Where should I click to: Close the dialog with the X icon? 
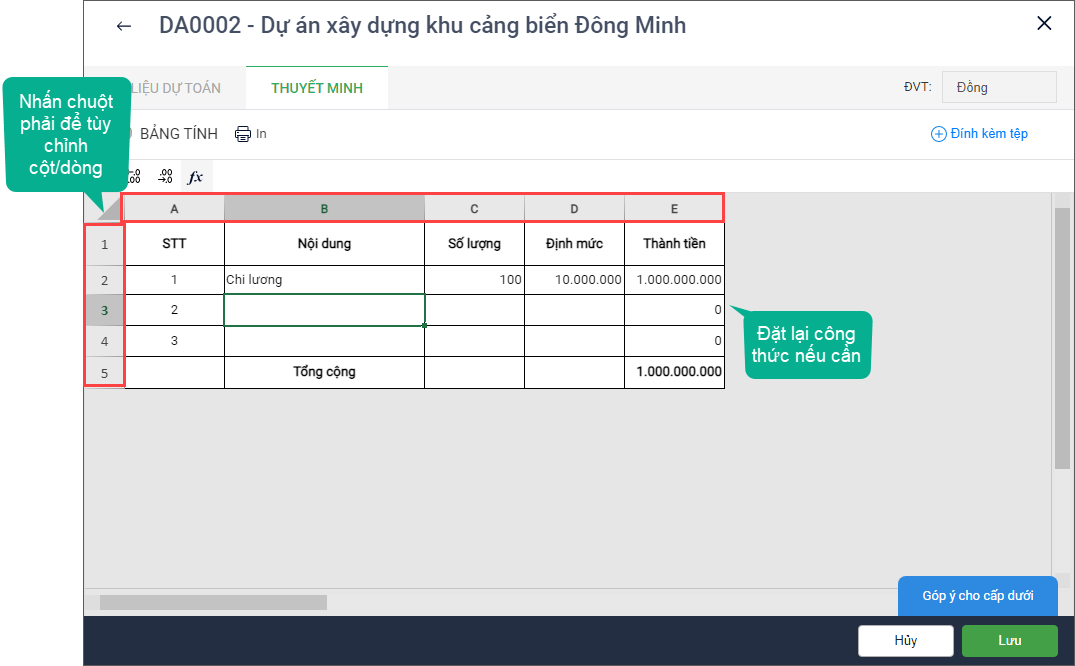click(x=1044, y=24)
